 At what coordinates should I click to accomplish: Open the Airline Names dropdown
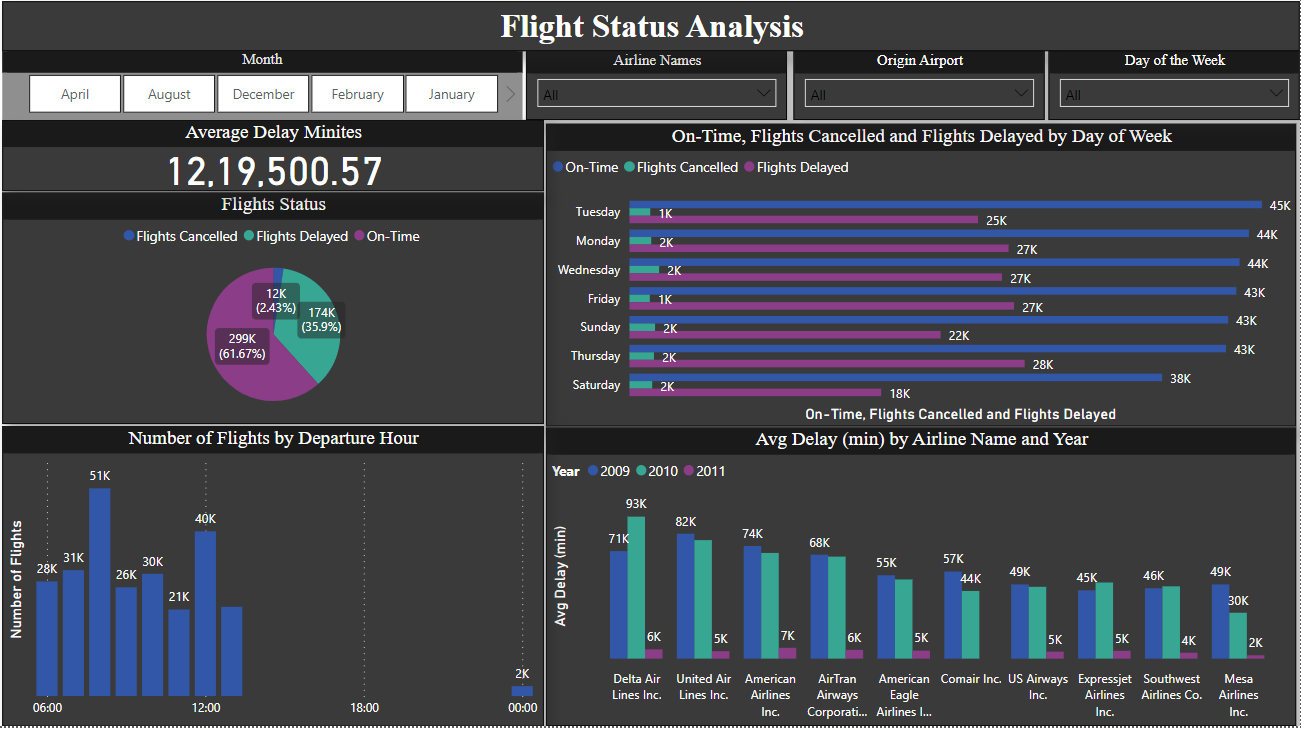[x=656, y=94]
